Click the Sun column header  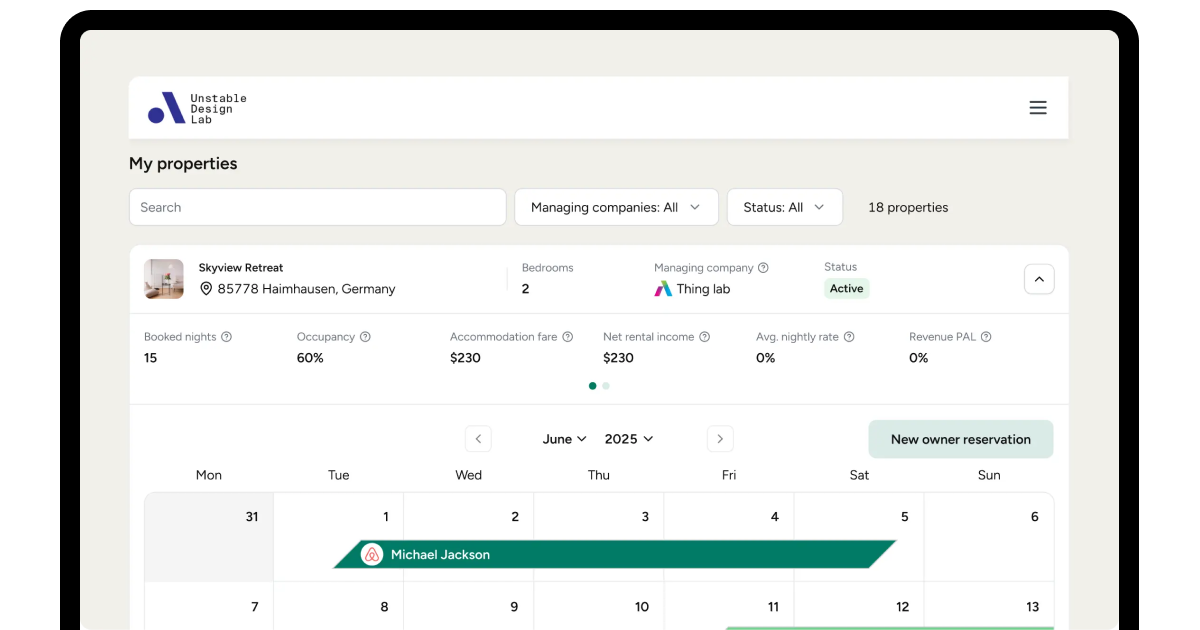(989, 475)
